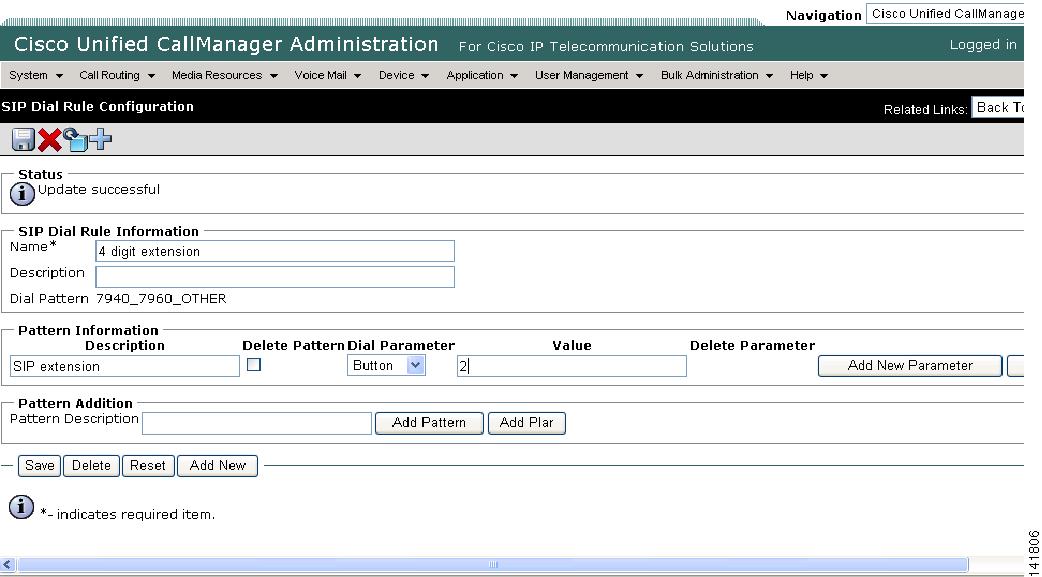Viewport: 1042px width, 577px height.
Task: Click the bottom Save button
Action: click(x=39, y=465)
